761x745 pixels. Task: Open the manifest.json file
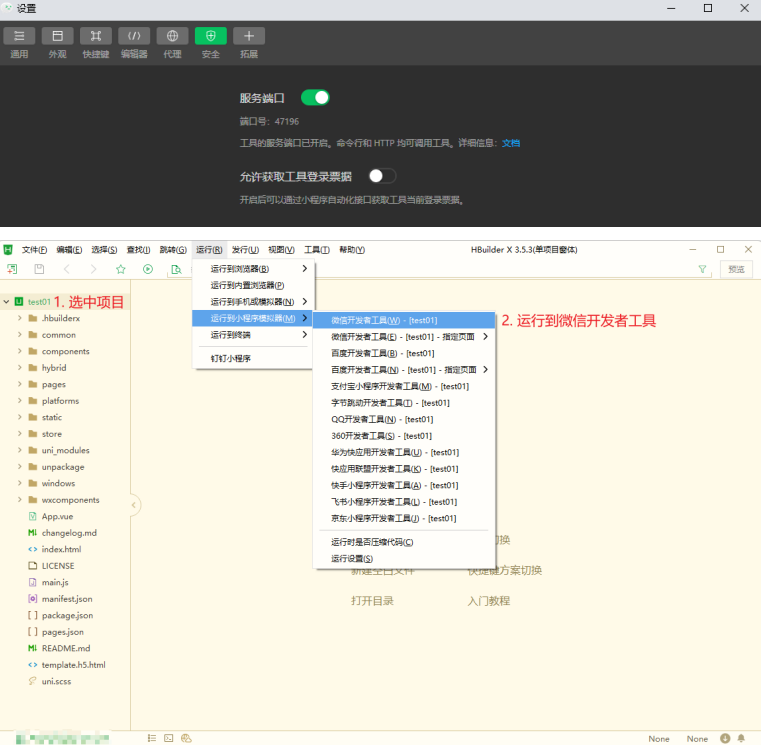click(x=67, y=599)
